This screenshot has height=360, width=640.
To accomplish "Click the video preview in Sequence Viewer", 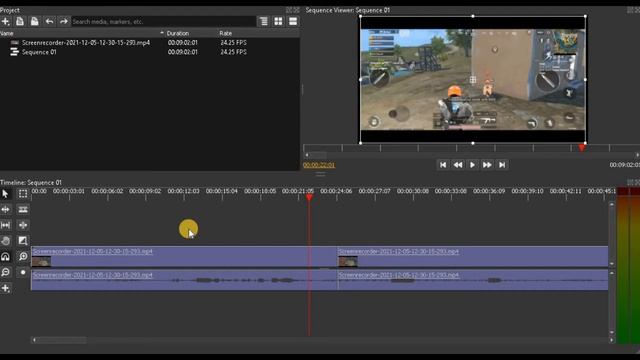I will click(473, 80).
